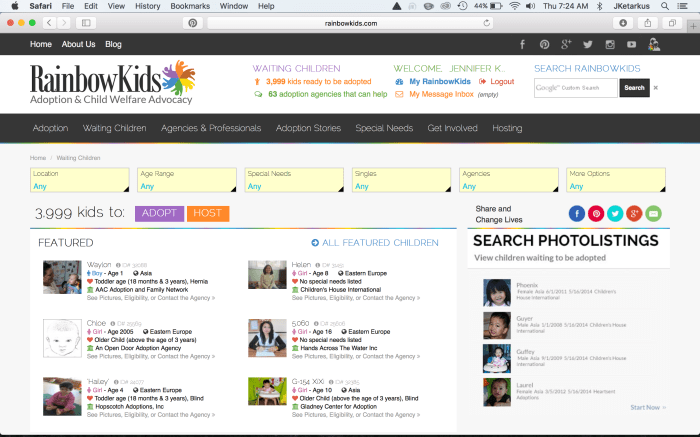Open Laurel photo in photolistings
700x437 pixels.
coord(497,392)
